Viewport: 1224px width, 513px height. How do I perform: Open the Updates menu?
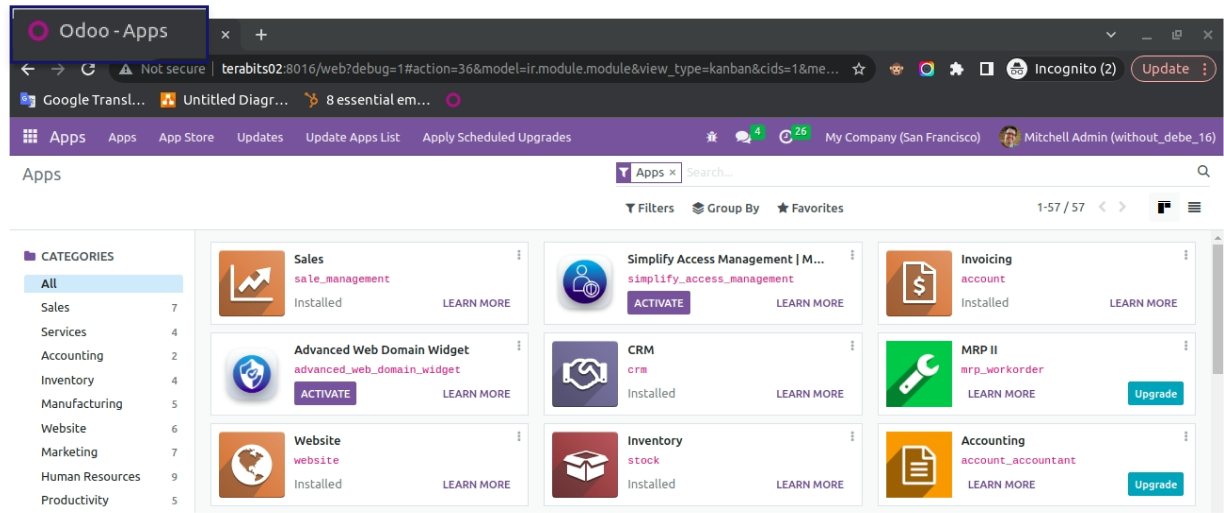coord(260,137)
